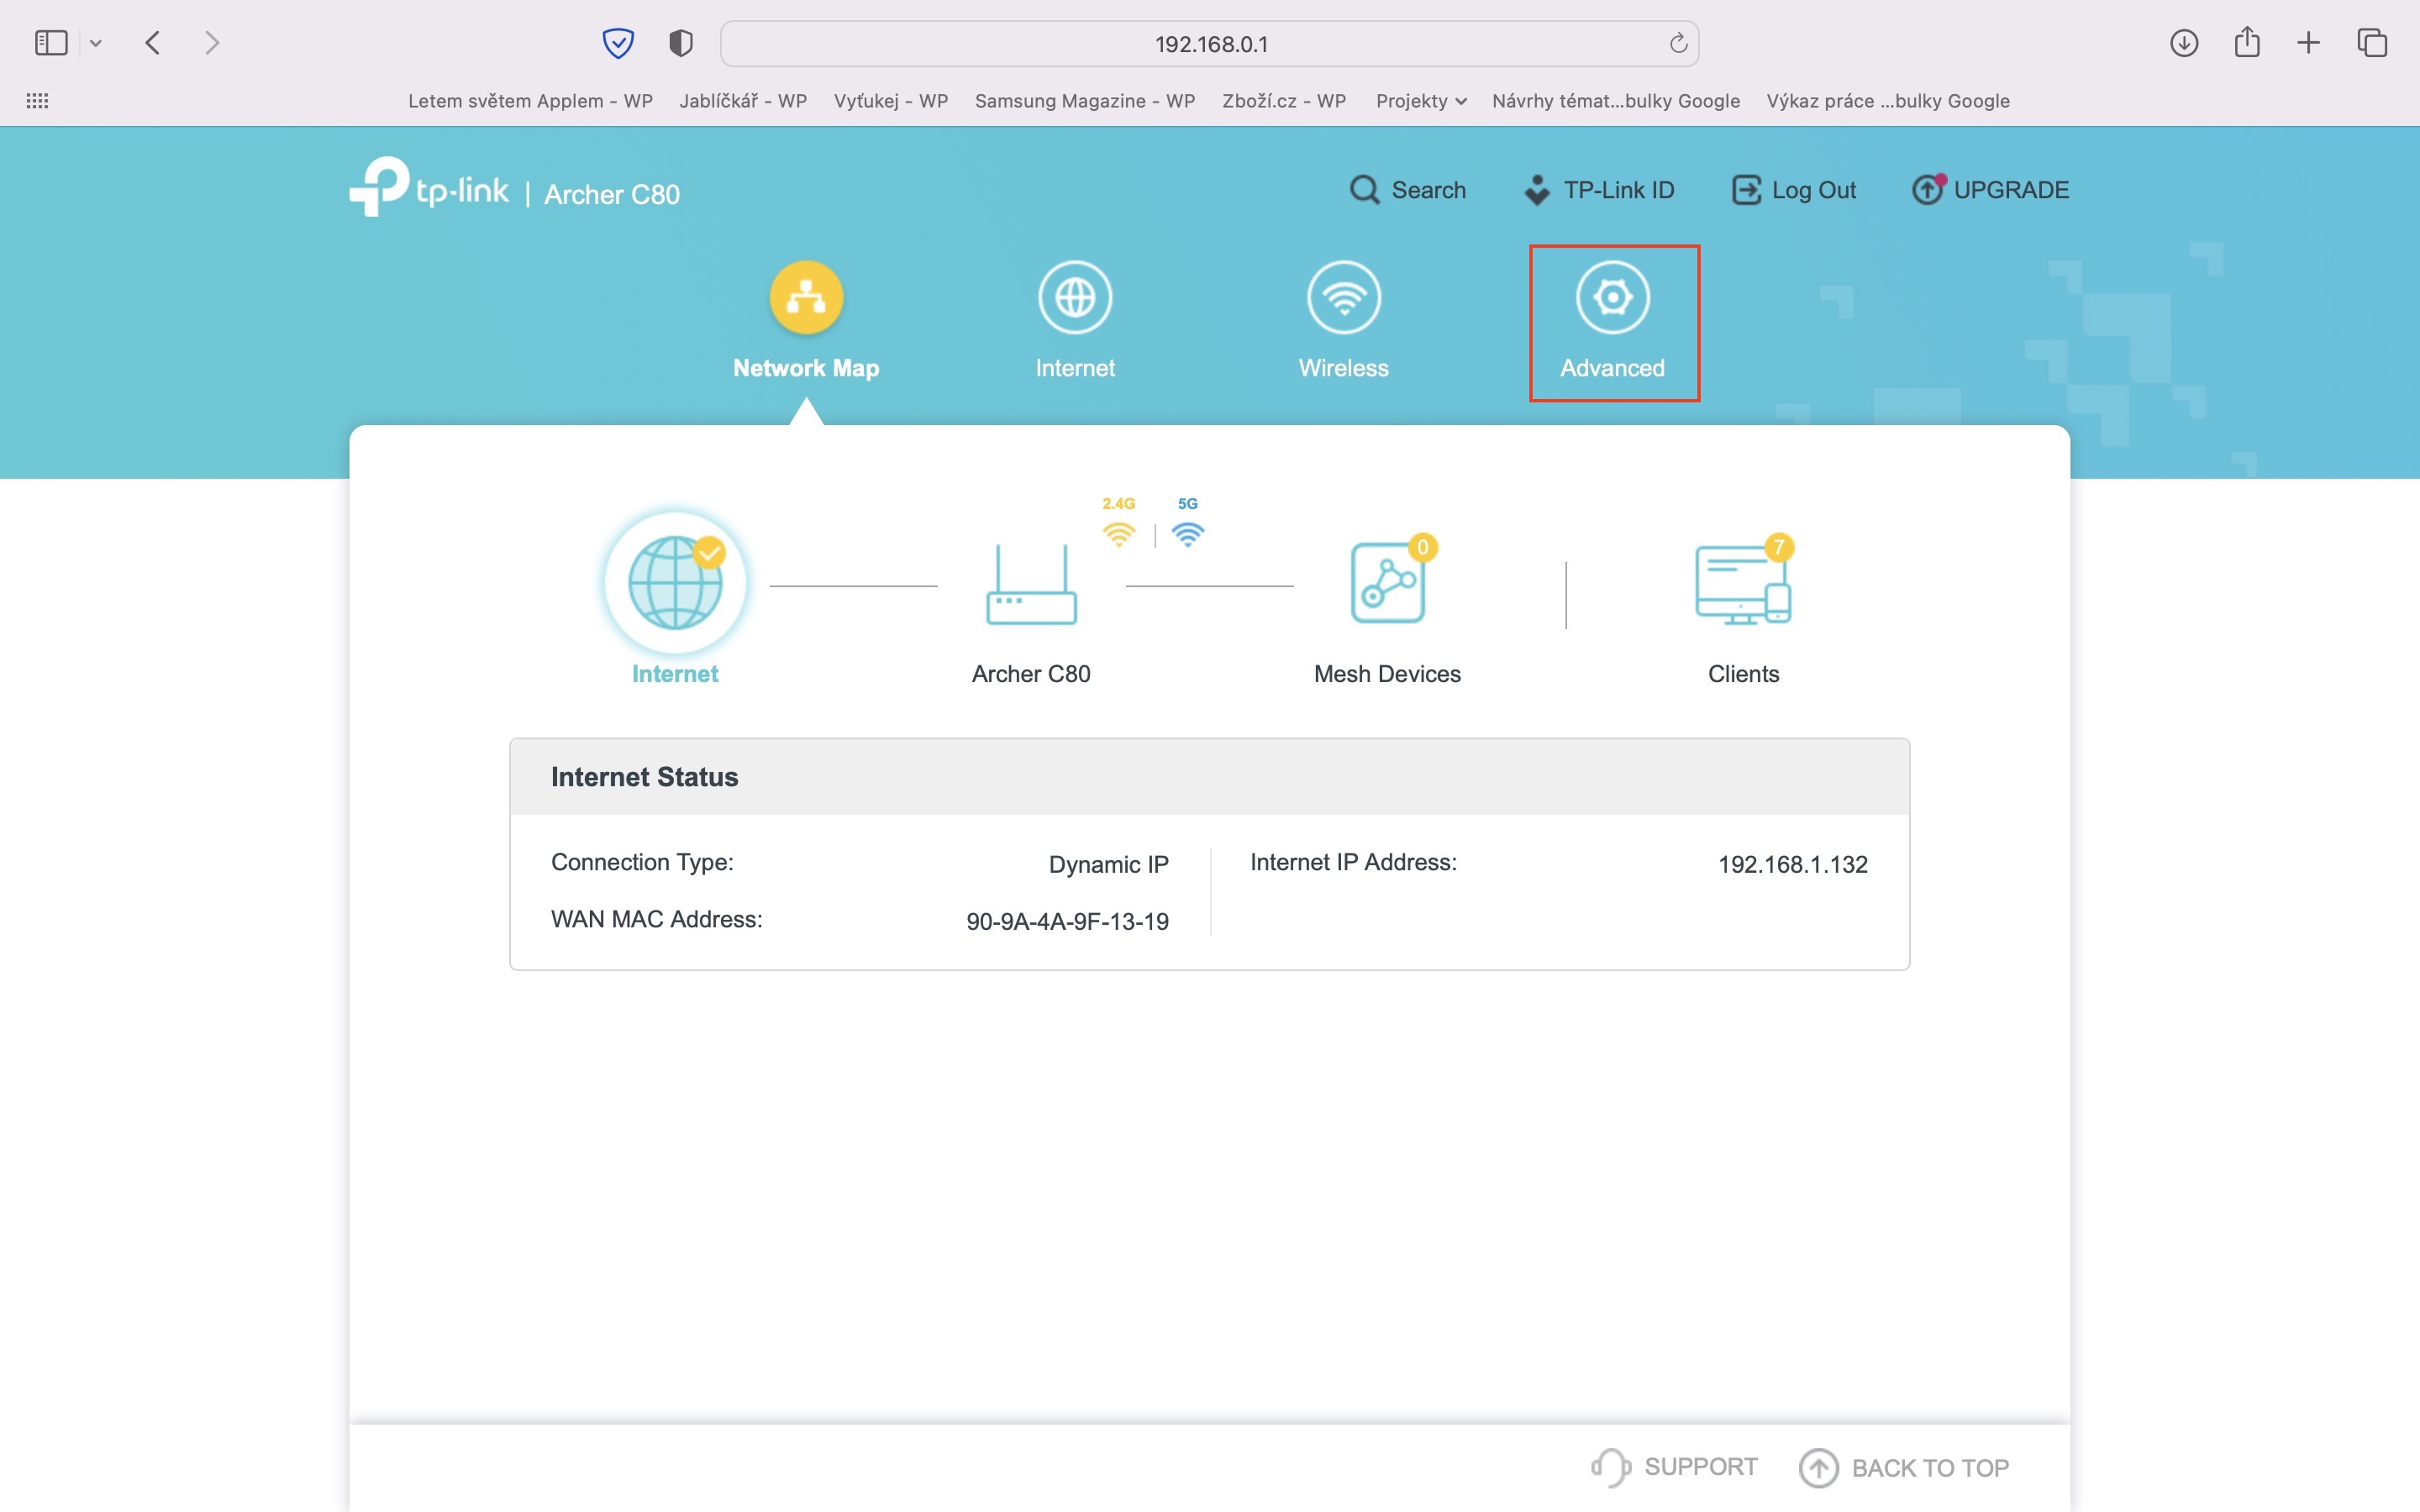
Task: Click the browser share icon
Action: (2247, 43)
